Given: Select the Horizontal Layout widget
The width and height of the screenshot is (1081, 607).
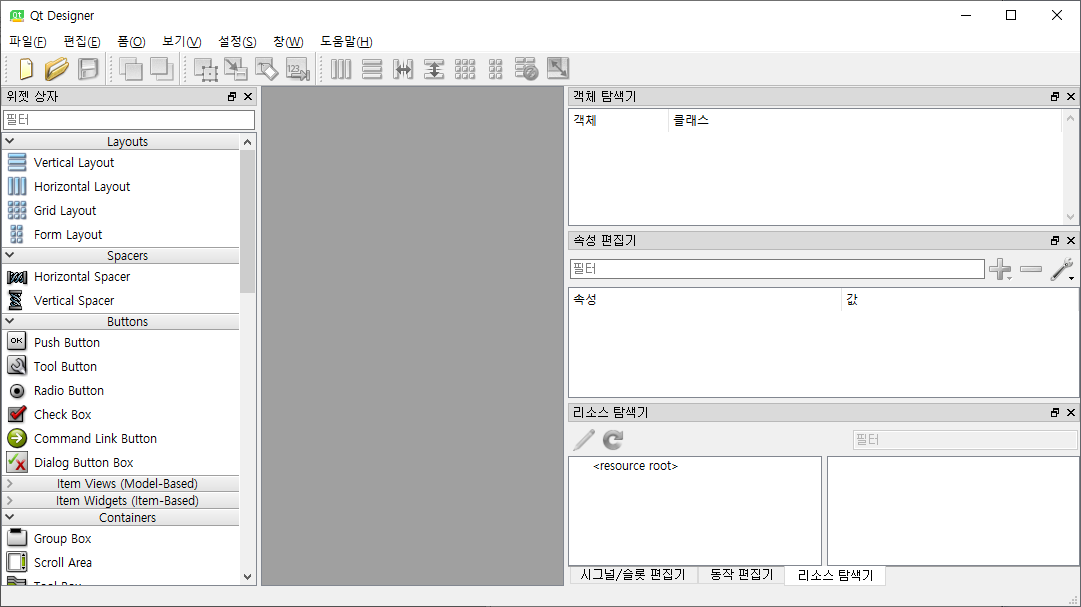Looking at the screenshot, I should point(121,187).
